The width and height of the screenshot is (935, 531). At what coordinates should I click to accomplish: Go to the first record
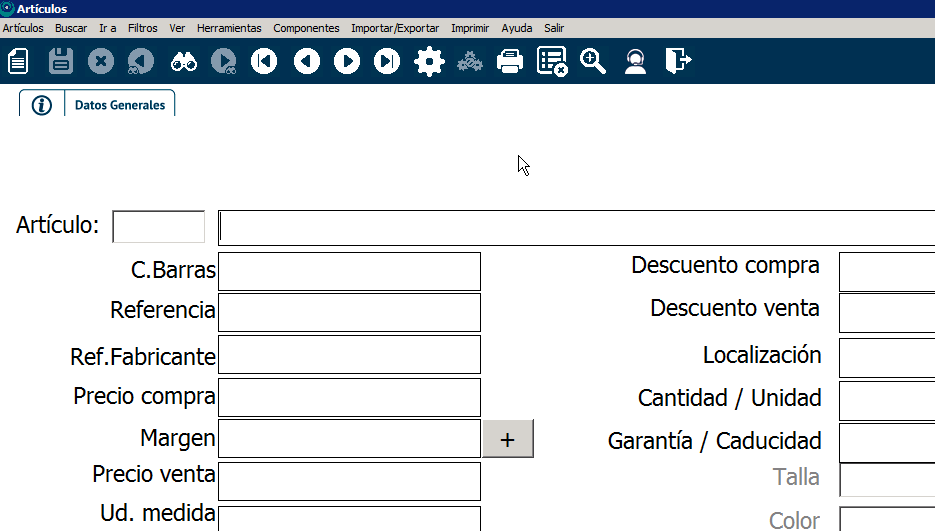click(264, 62)
